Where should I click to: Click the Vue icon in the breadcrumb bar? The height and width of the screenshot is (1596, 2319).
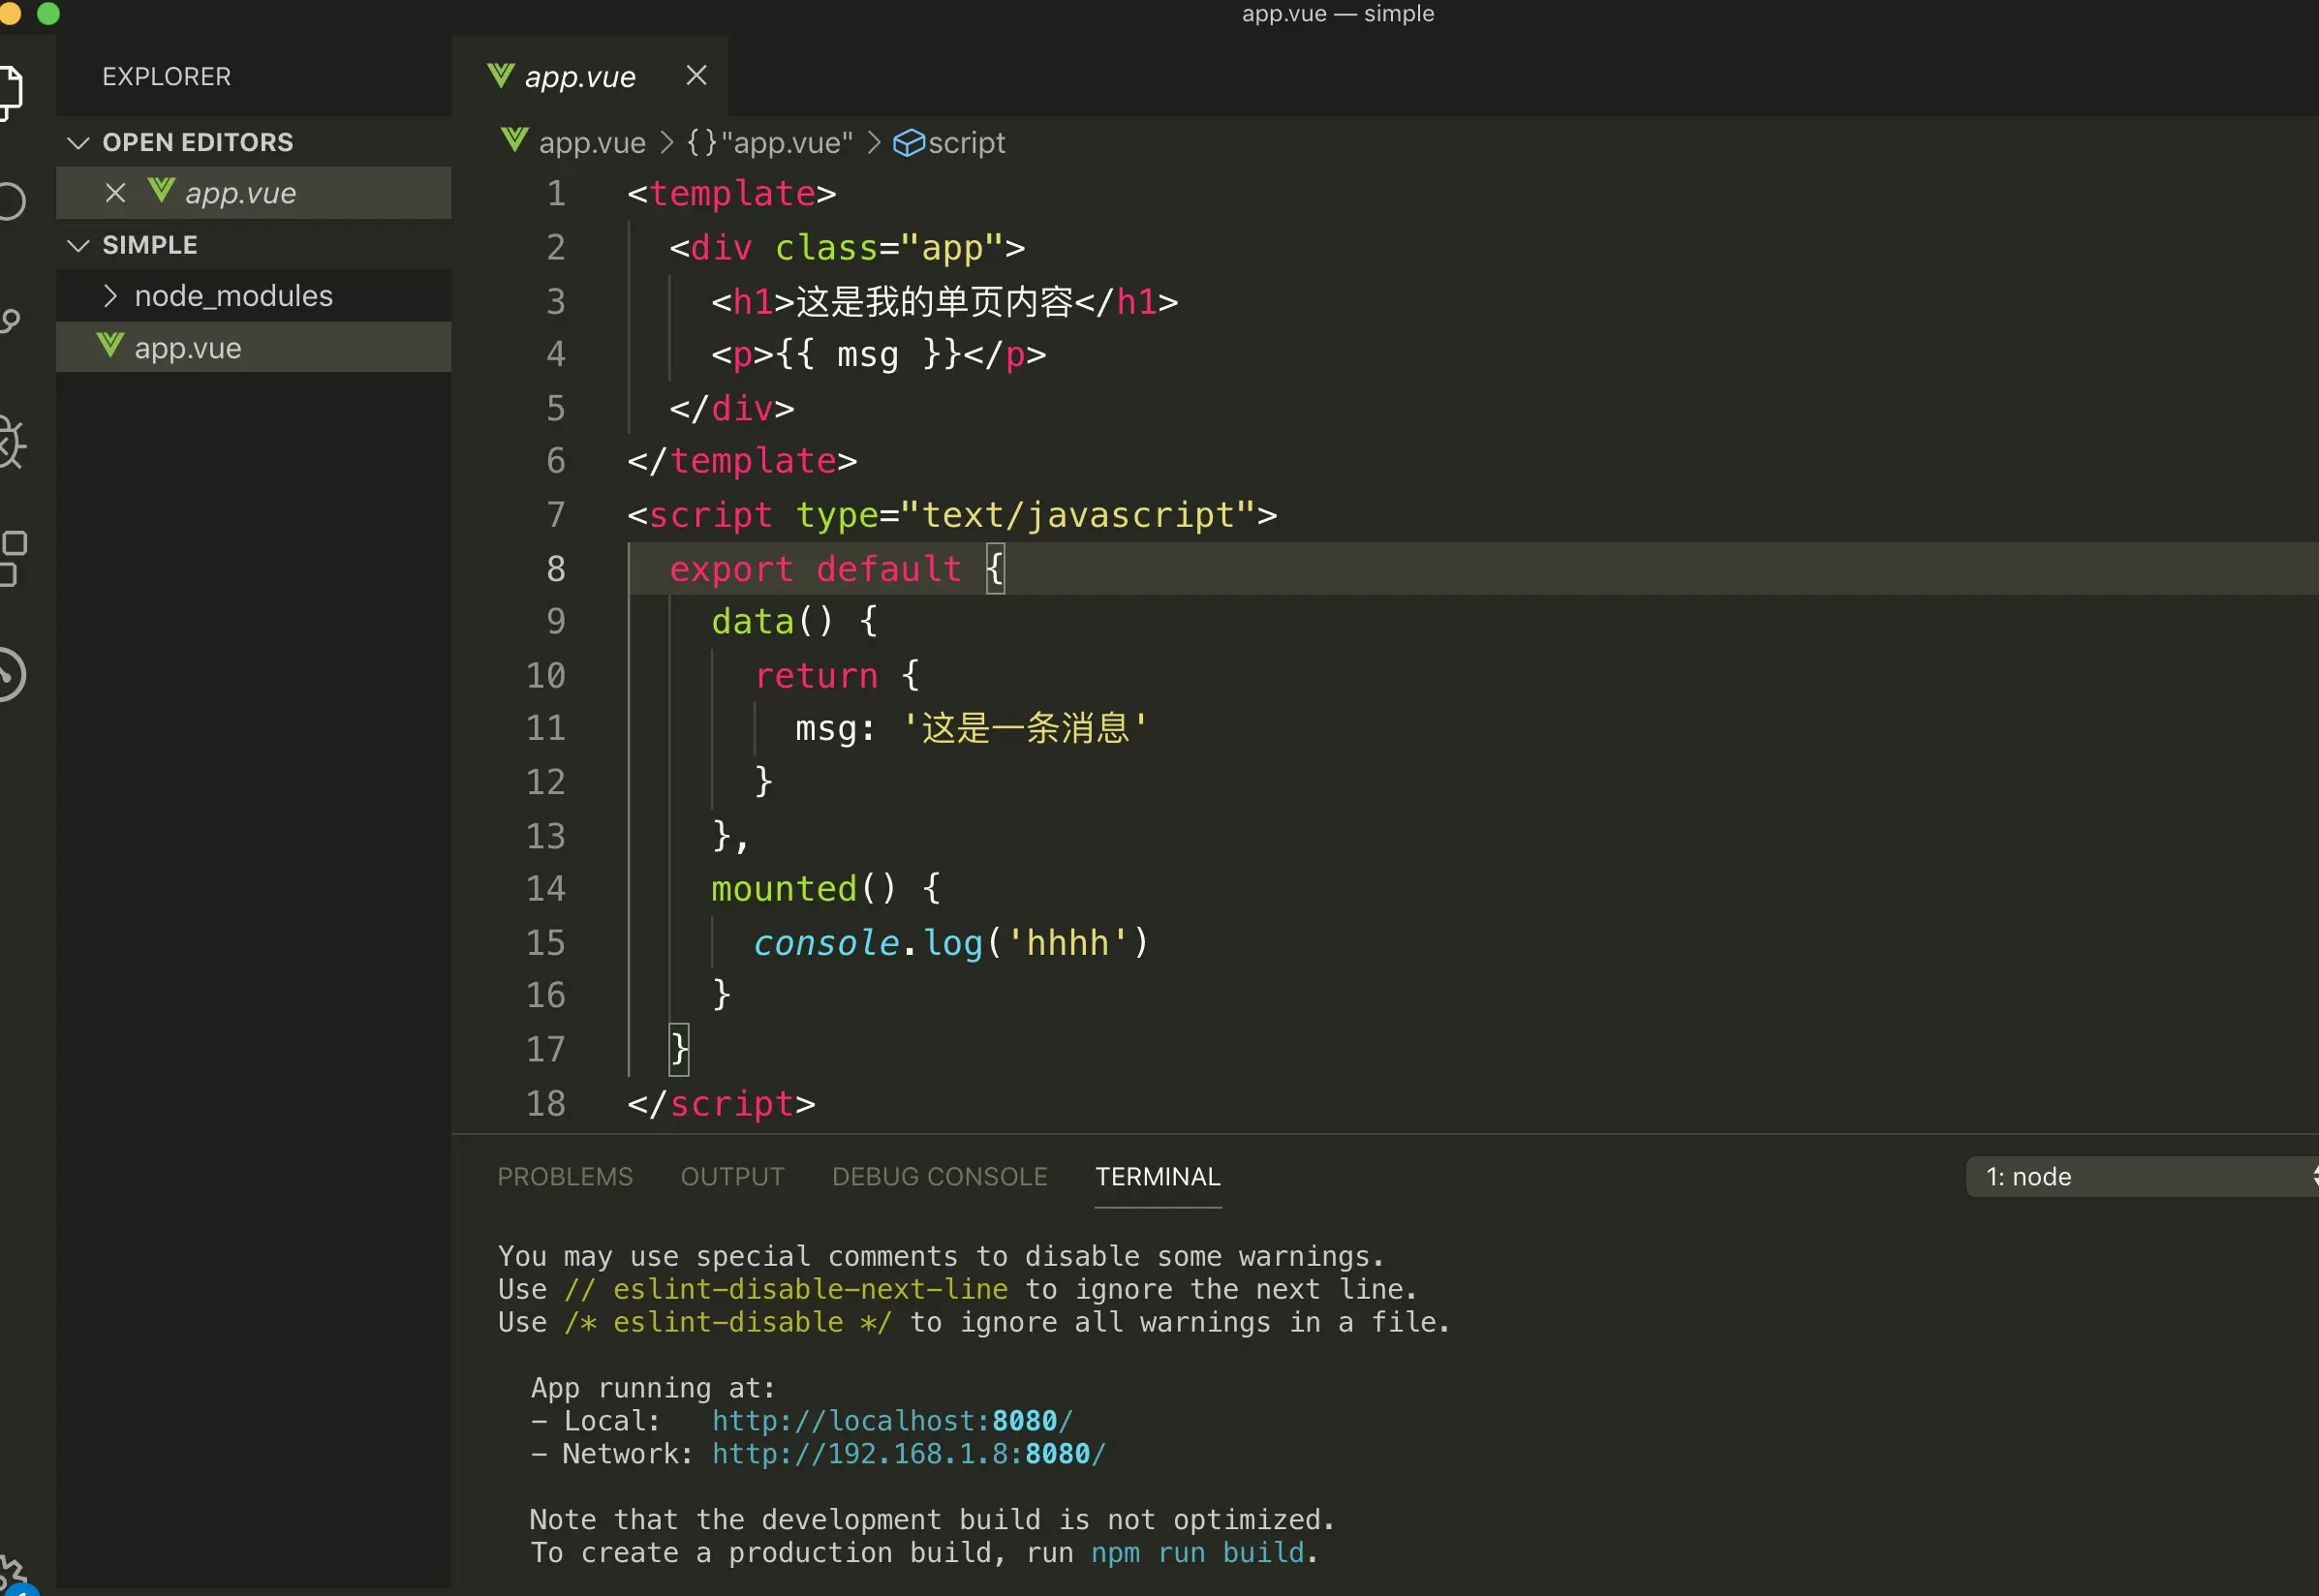pyautogui.click(x=514, y=141)
